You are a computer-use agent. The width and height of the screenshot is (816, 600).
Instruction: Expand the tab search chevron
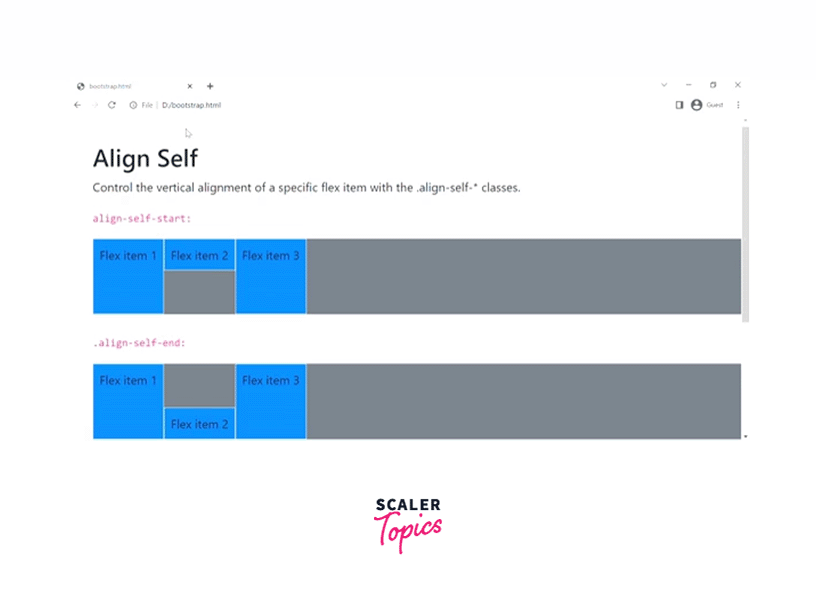[664, 85]
